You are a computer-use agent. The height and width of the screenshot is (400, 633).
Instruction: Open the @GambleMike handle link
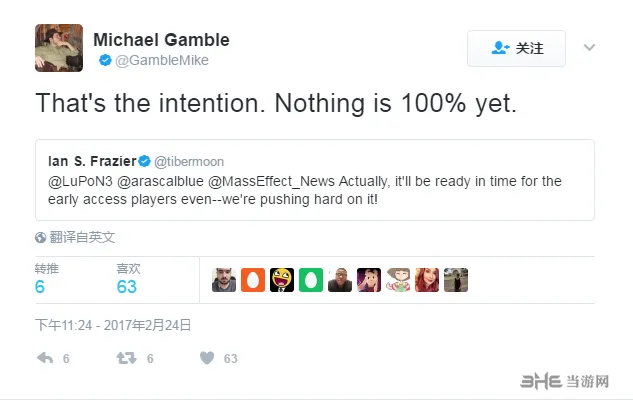click(162, 60)
